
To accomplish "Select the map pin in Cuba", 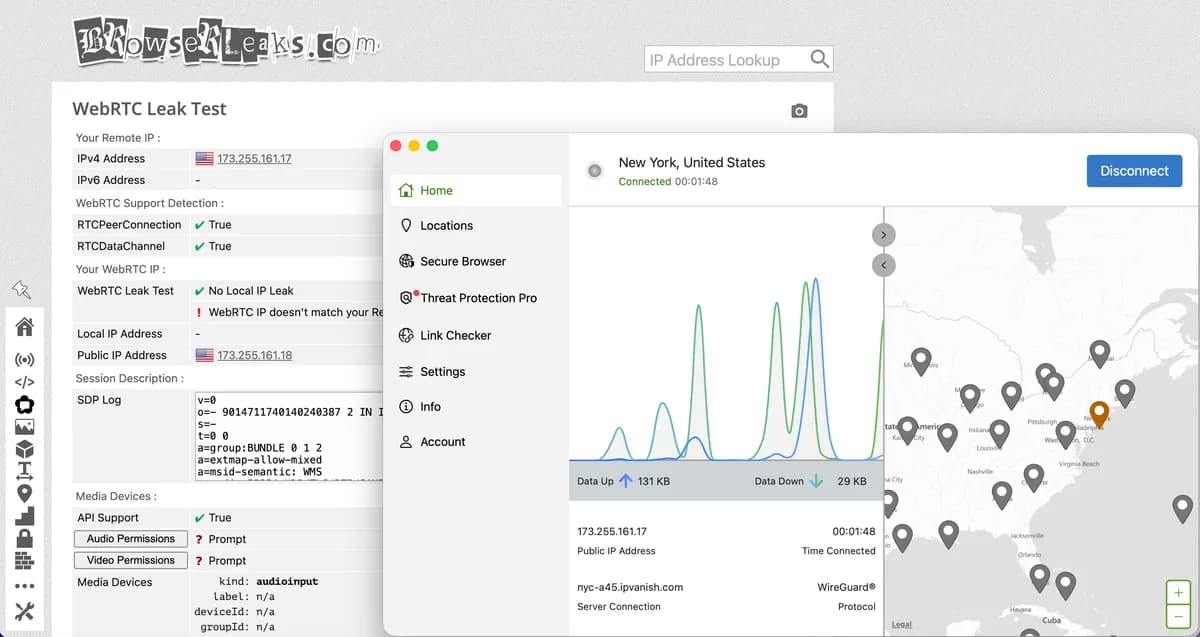I will pos(1029,633).
